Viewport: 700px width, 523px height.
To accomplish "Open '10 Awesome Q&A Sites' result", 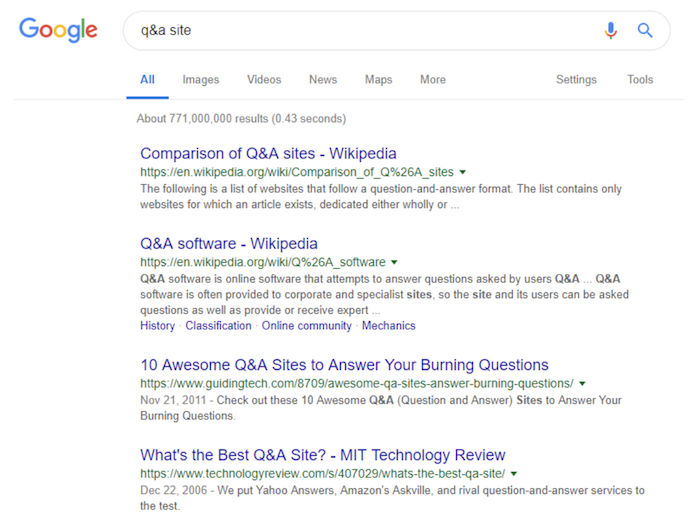I will [x=345, y=365].
